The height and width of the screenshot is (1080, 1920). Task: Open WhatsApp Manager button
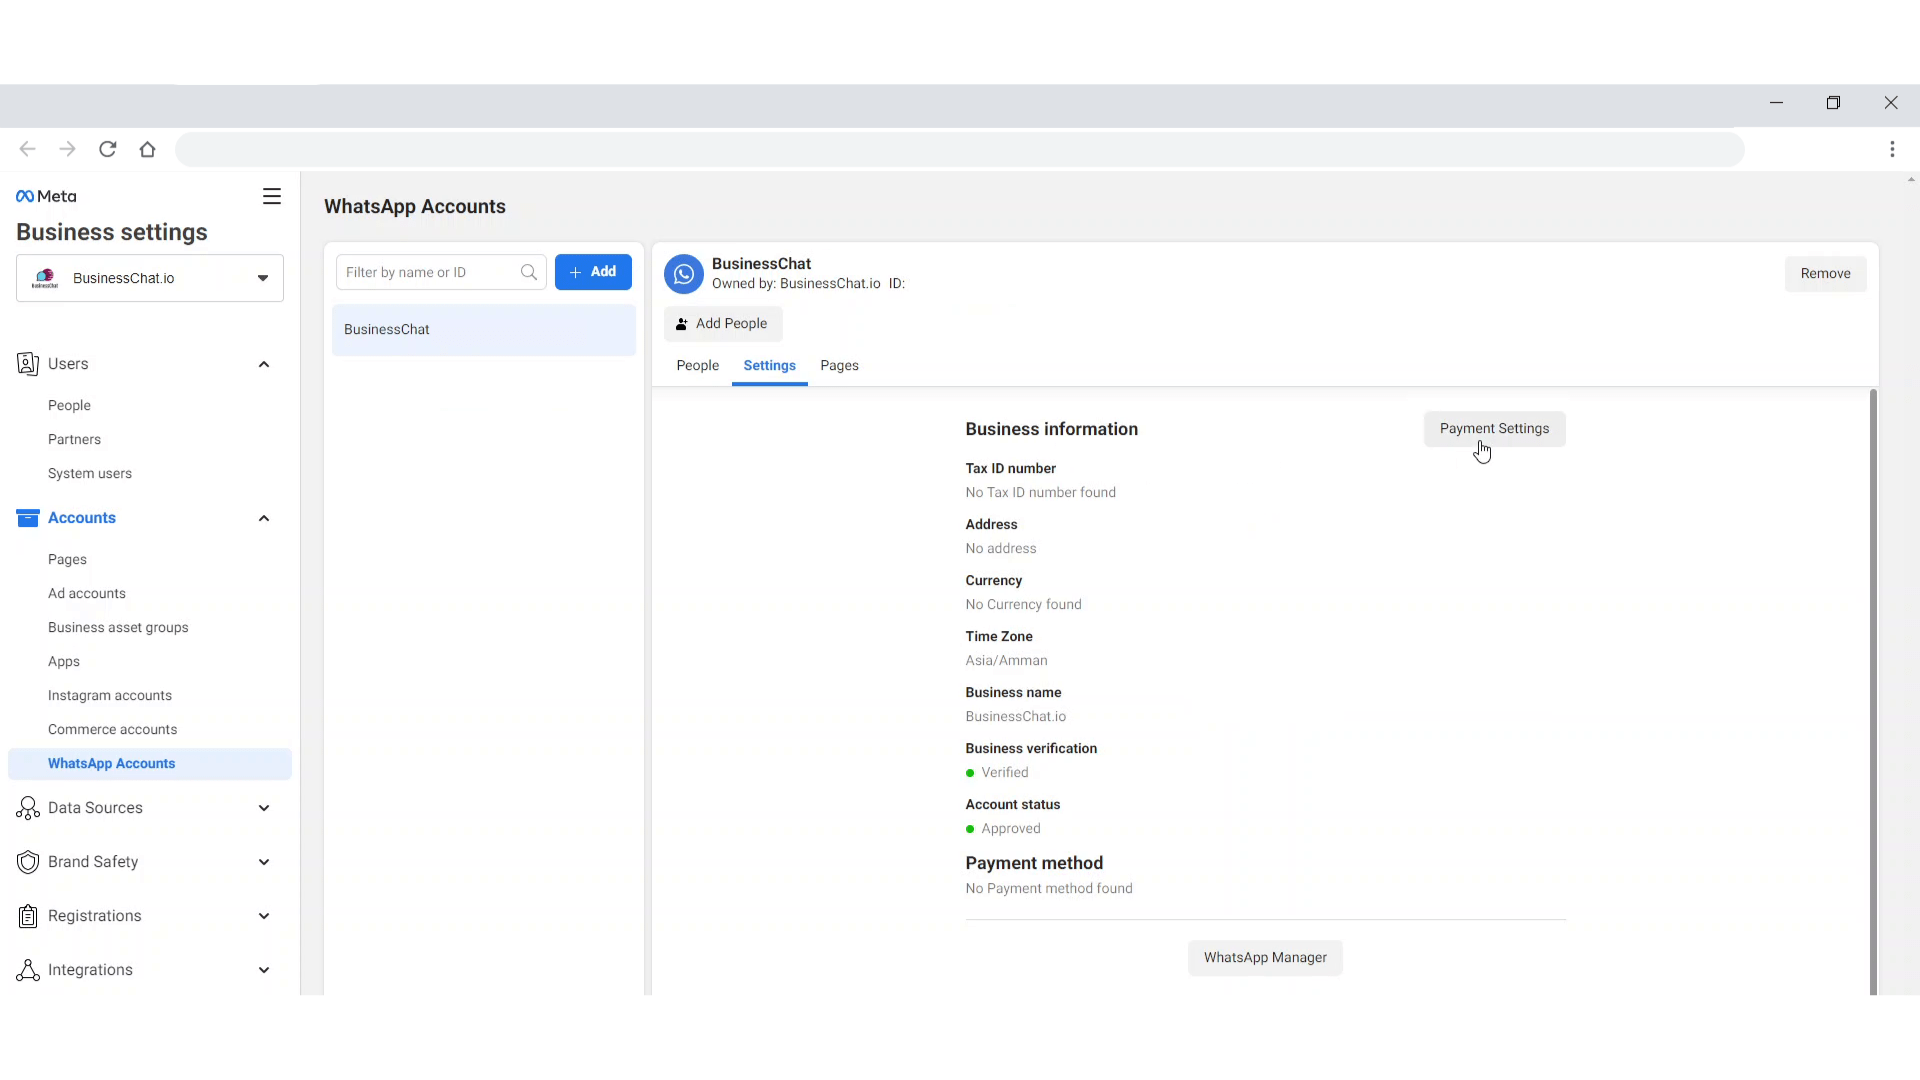coord(1265,957)
